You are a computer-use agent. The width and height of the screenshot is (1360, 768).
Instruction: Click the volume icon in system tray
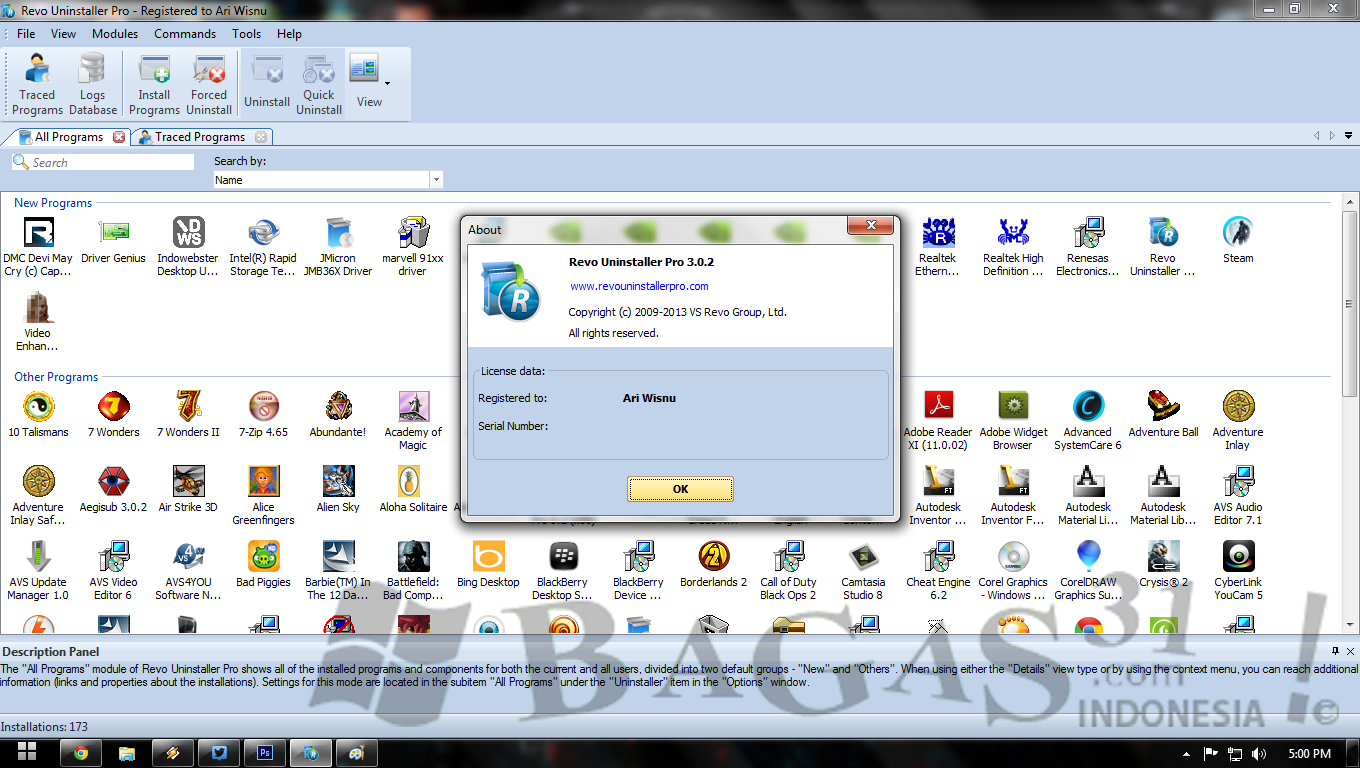pos(1259,754)
